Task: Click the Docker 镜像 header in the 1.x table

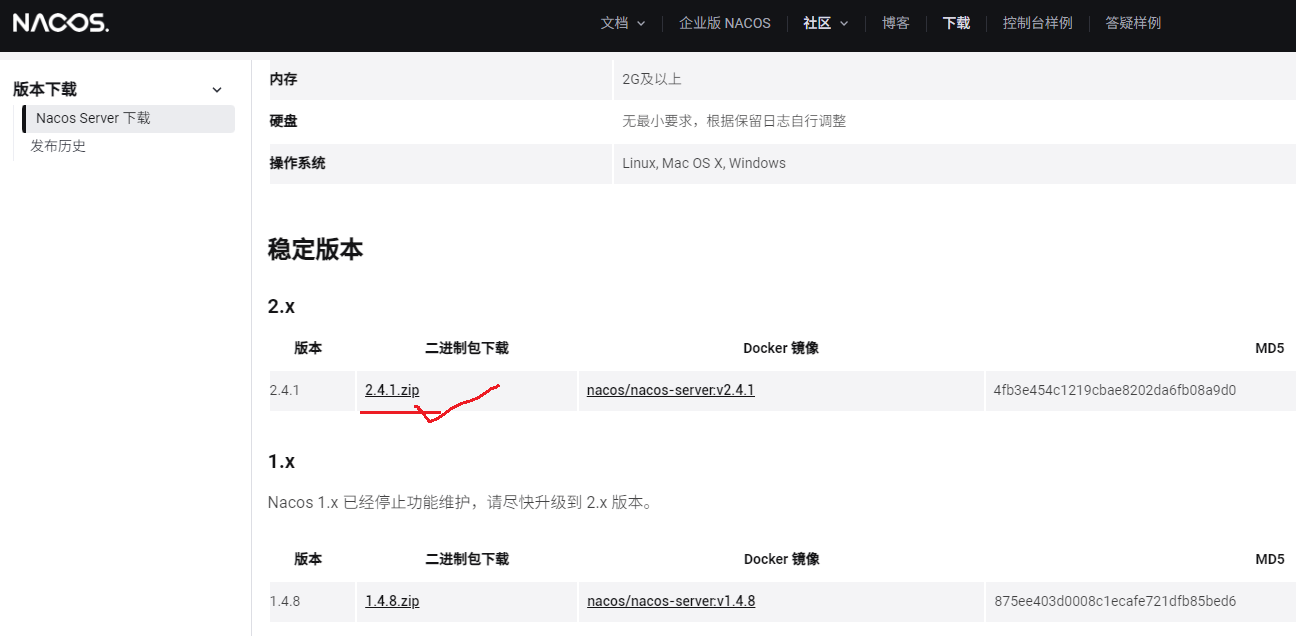Action: pyautogui.click(x=781, y=559)
